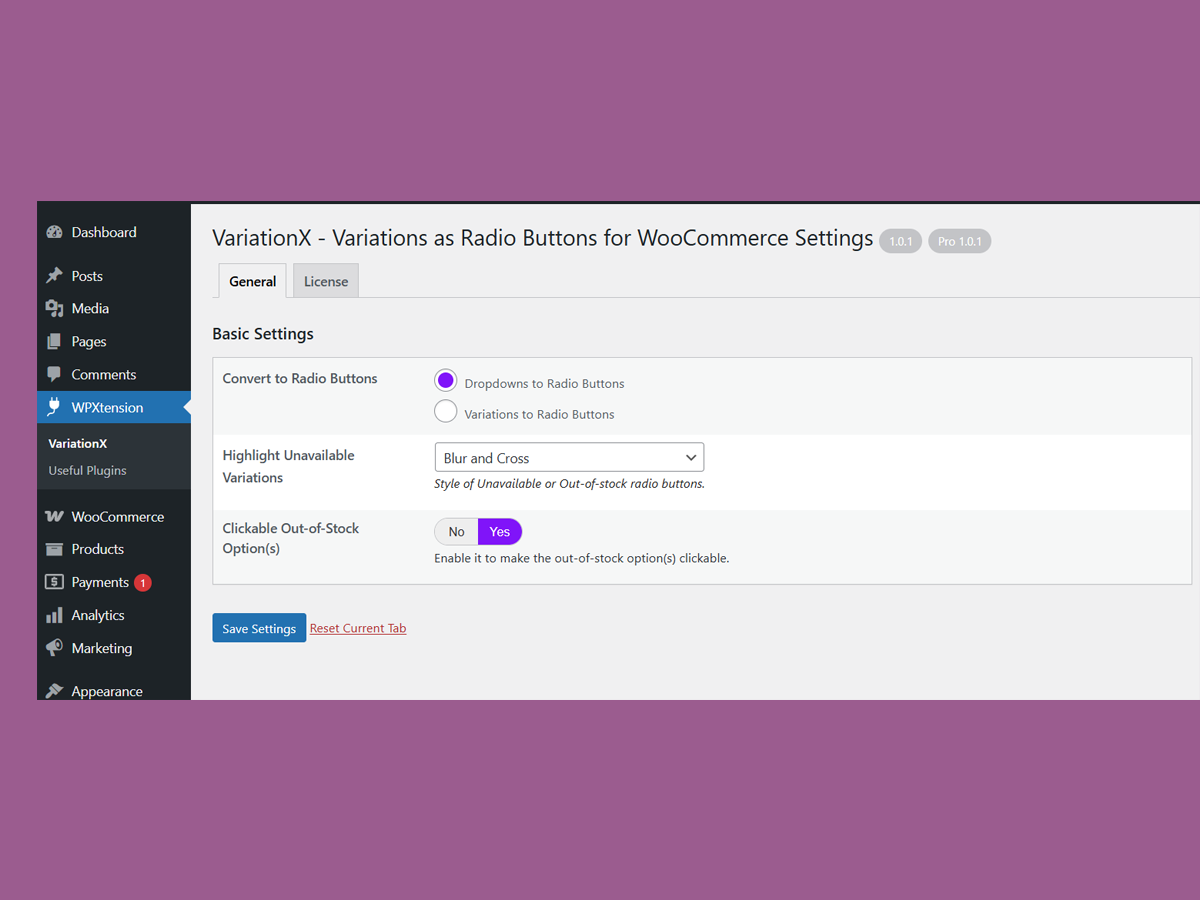Click the Reset Current Tab link
Image resolution: width=1200 pixels, height=900 pixels.
358,628
